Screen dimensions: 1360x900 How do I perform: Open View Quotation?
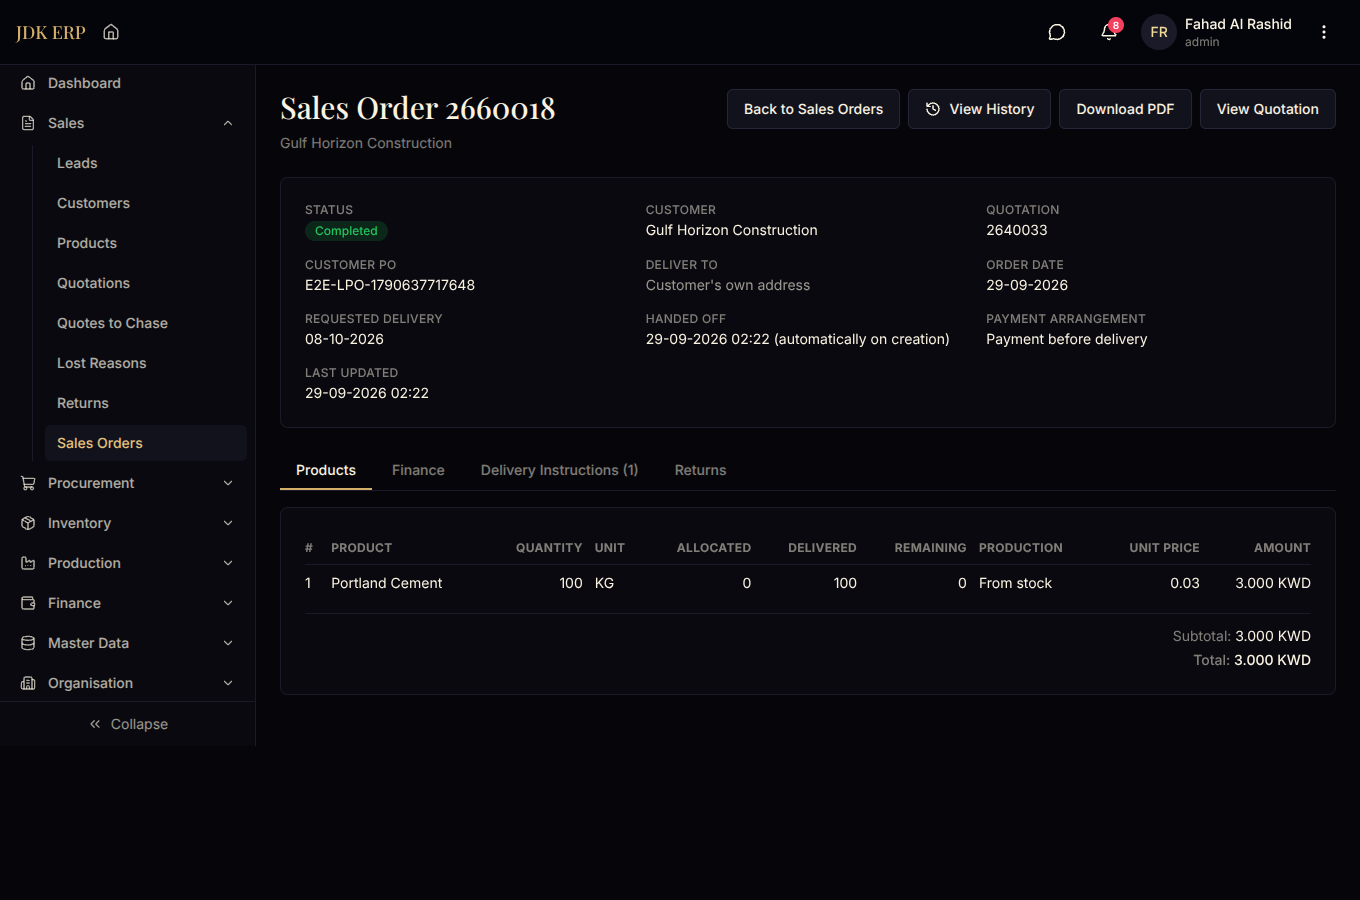(x=1267, y=109)
